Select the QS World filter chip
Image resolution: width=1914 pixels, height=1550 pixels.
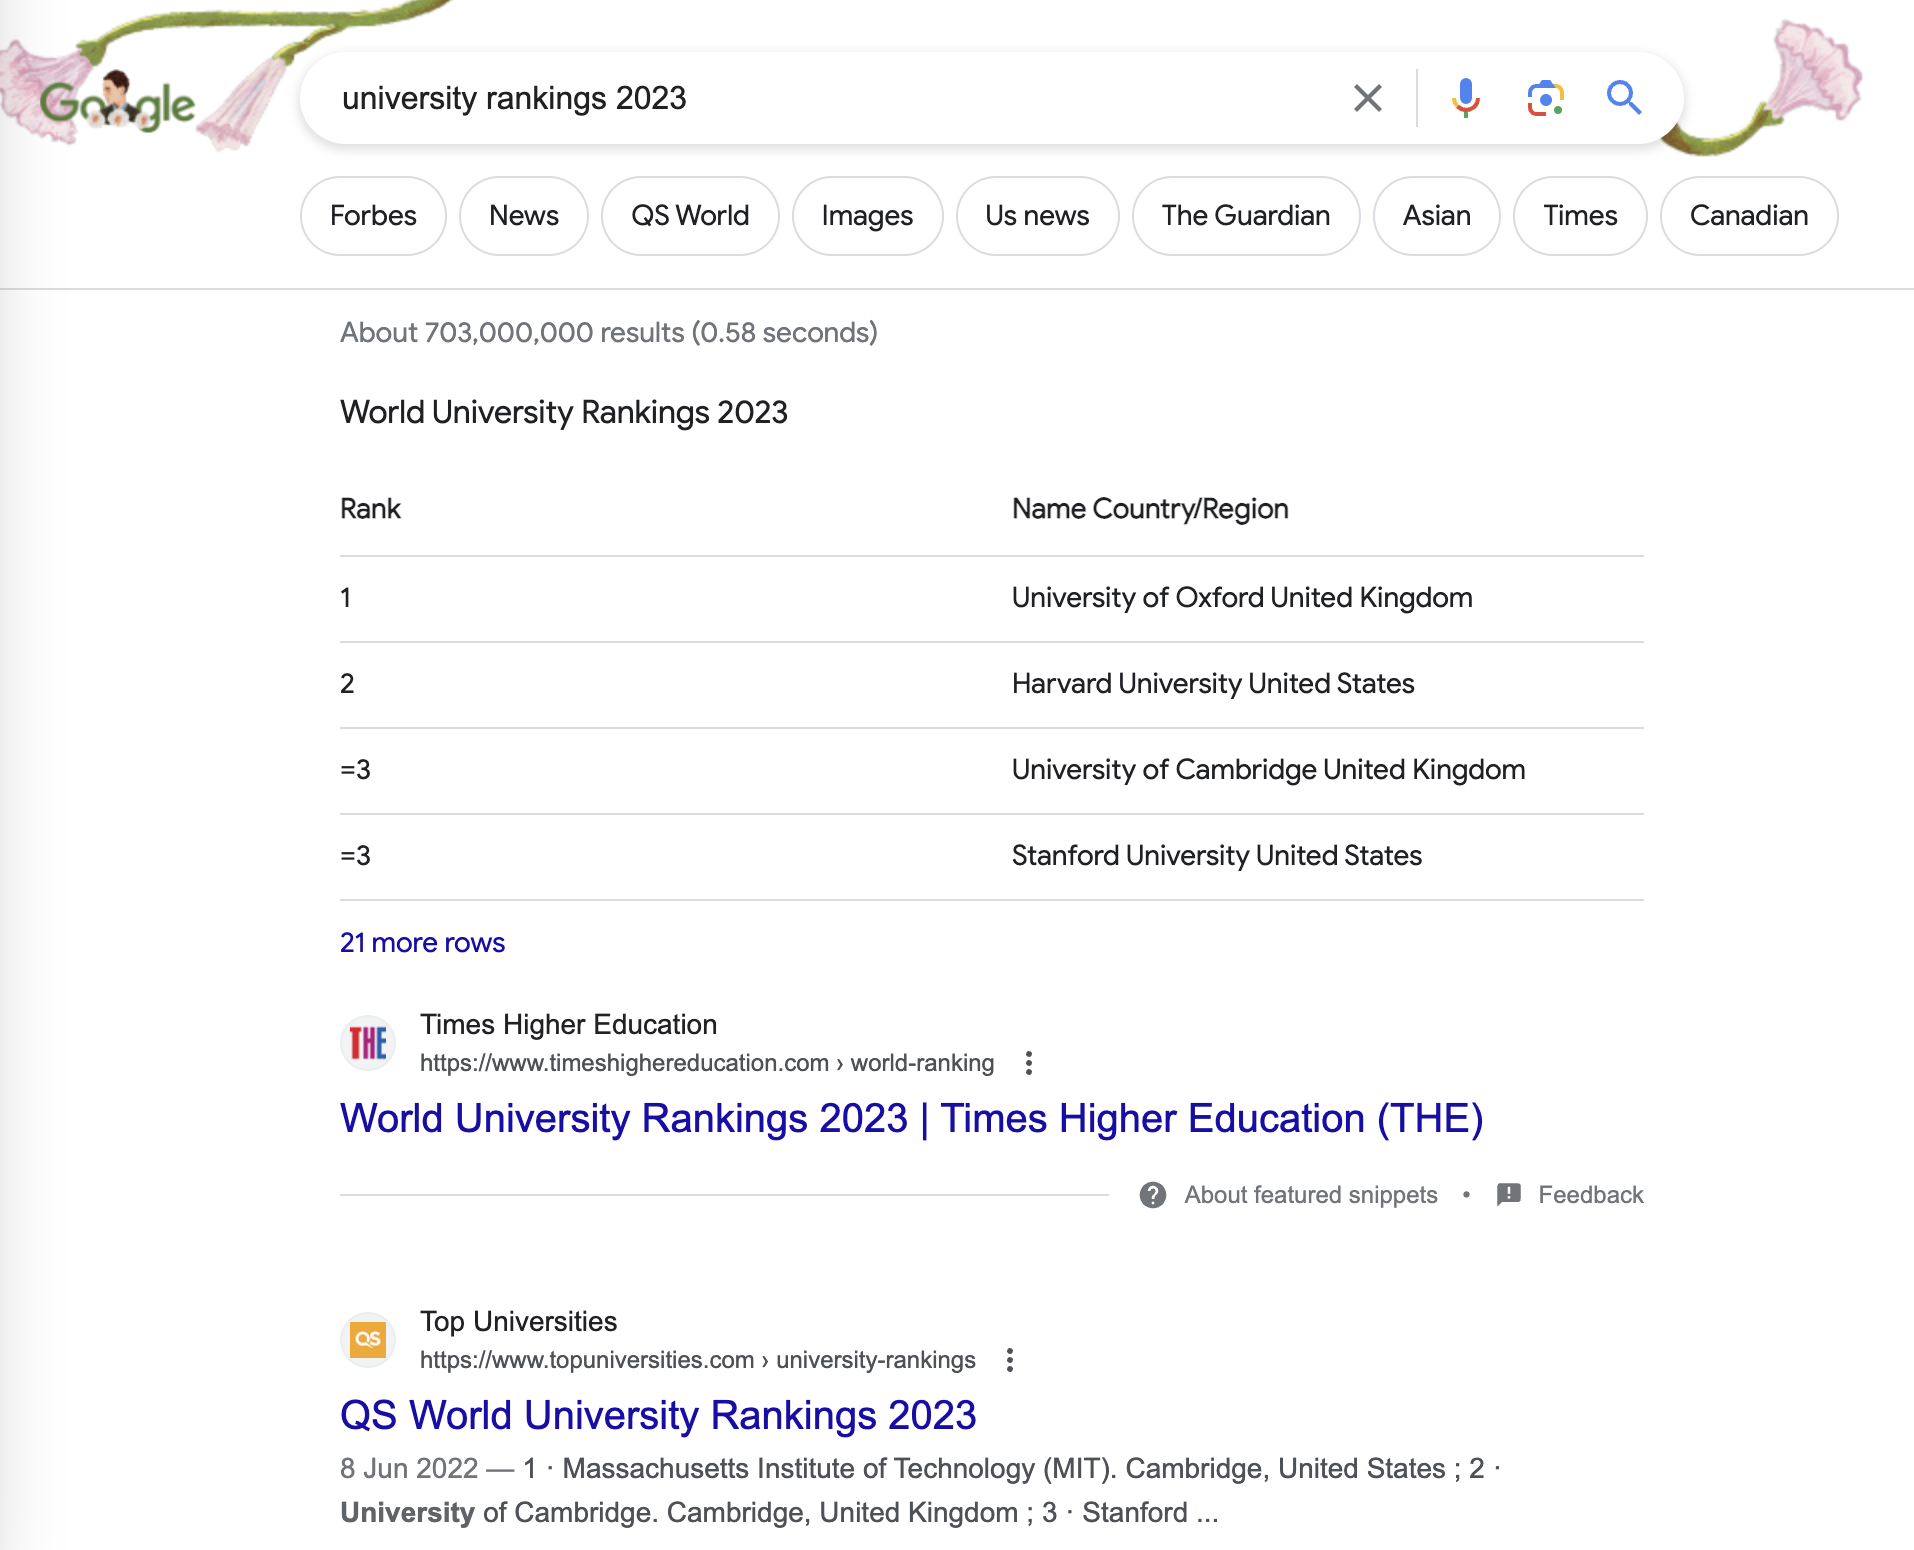pyautogui.click(x=690, y=216)
